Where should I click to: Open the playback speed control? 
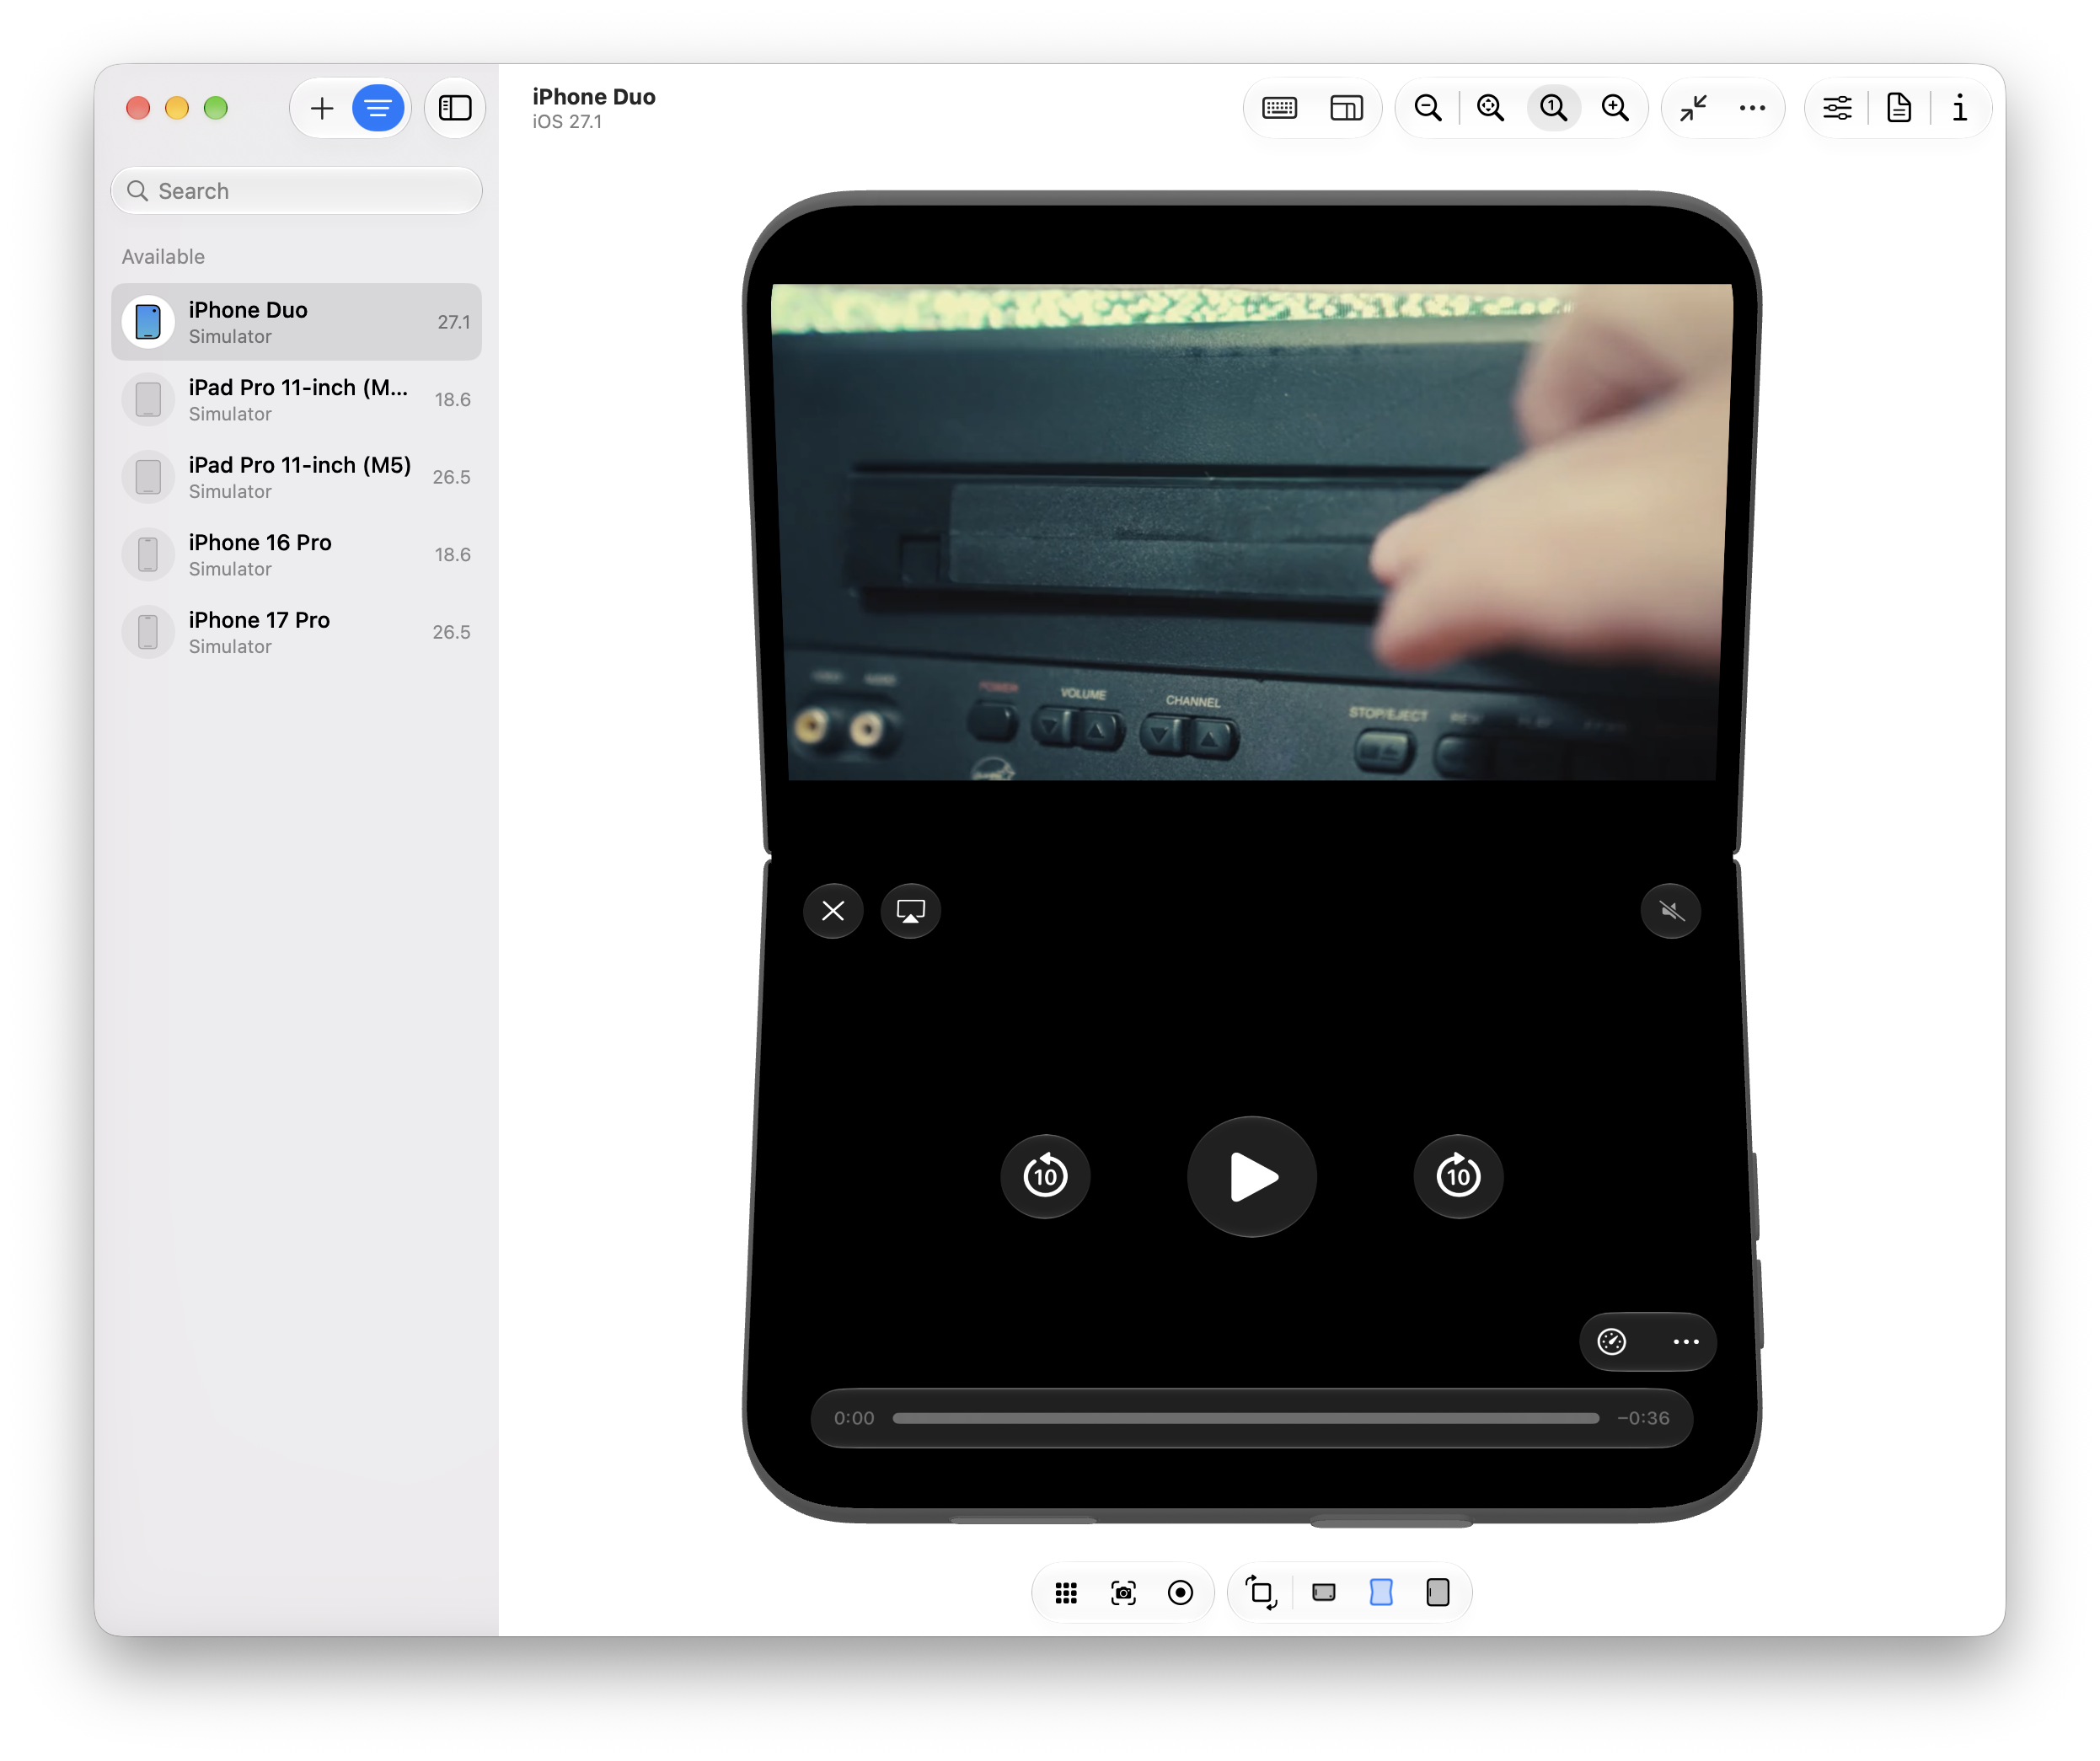1612,1343
